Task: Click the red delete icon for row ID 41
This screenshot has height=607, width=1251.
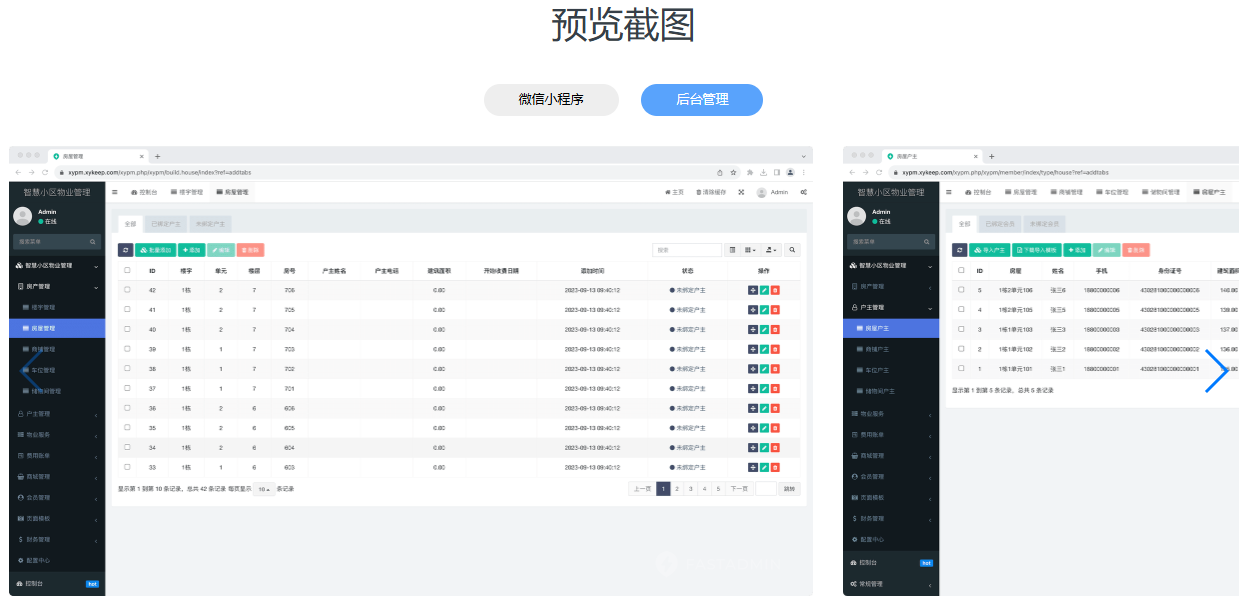Action: tap(777, 309)
